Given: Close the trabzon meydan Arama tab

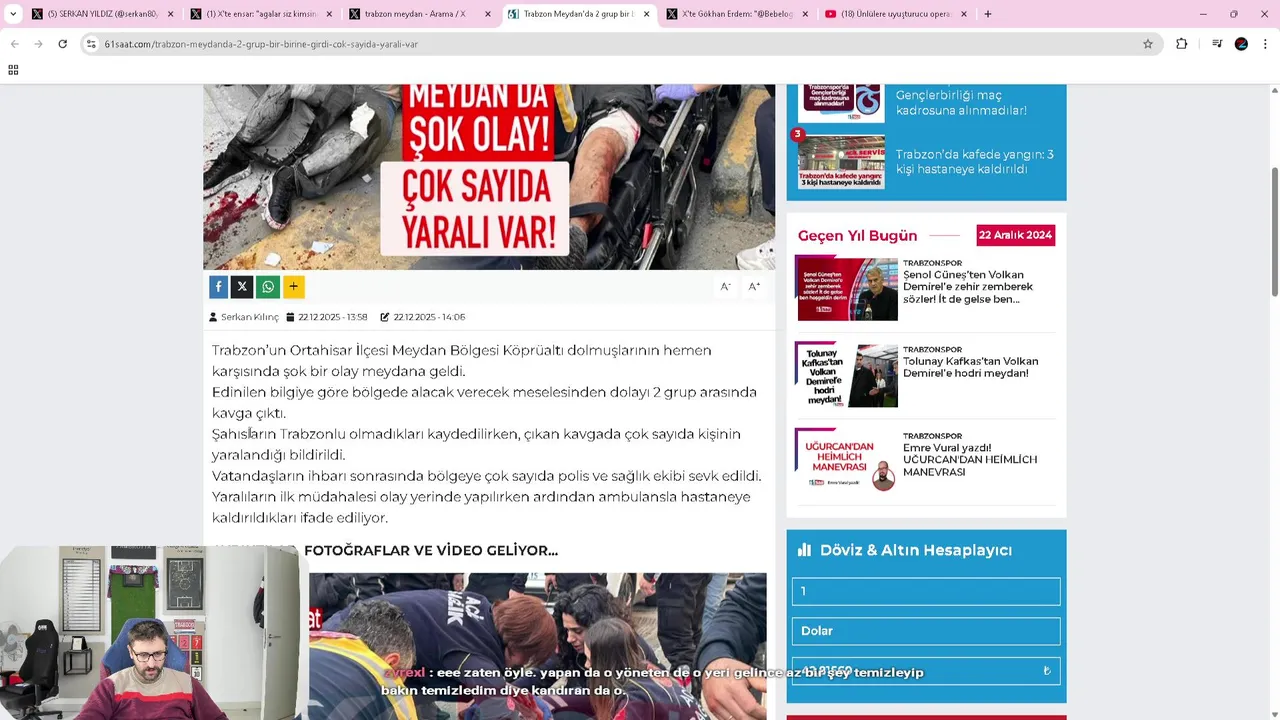Looking at the screenshot, I should click(488, 14).
